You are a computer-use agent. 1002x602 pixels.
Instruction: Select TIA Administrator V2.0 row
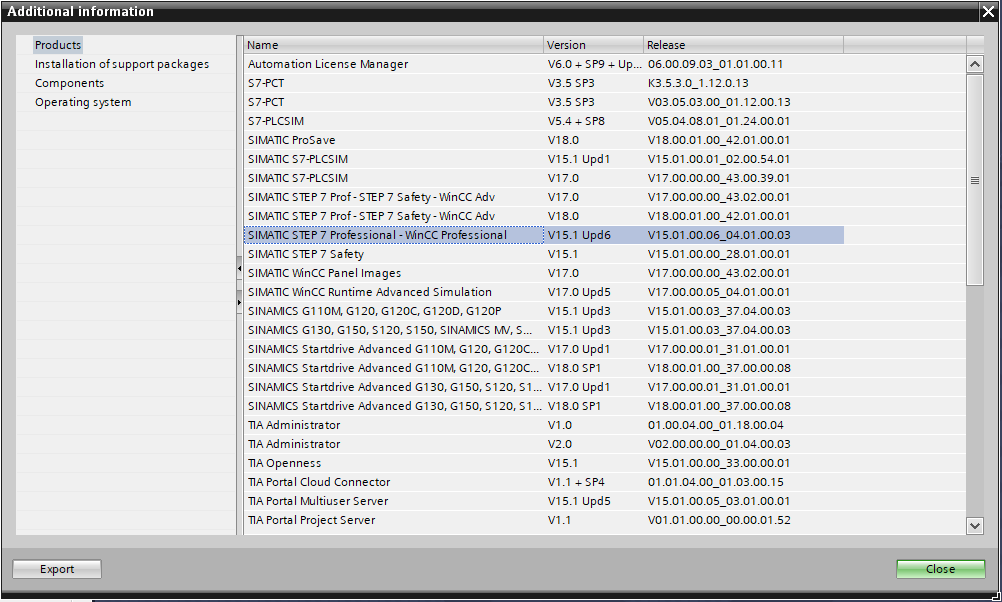(x=544, y=444)
